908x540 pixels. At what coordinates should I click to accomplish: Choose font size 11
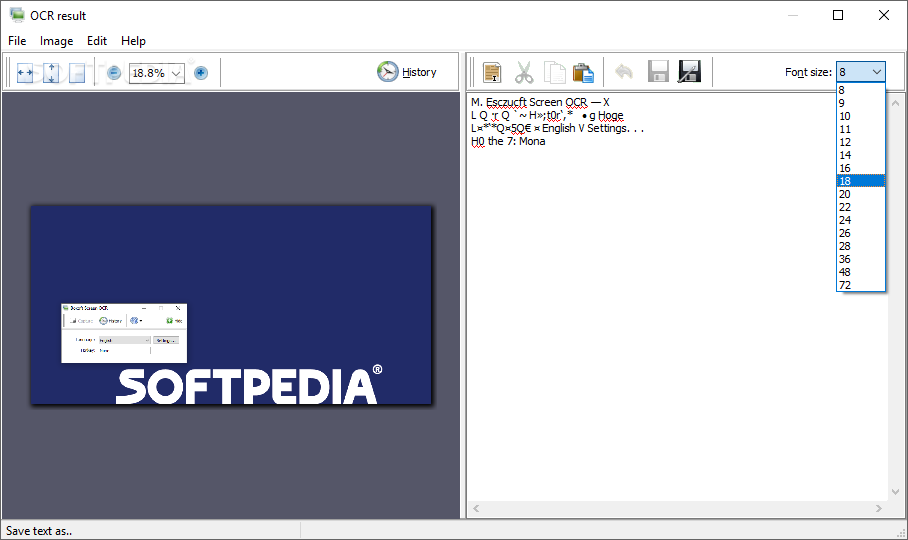(861, 129)
